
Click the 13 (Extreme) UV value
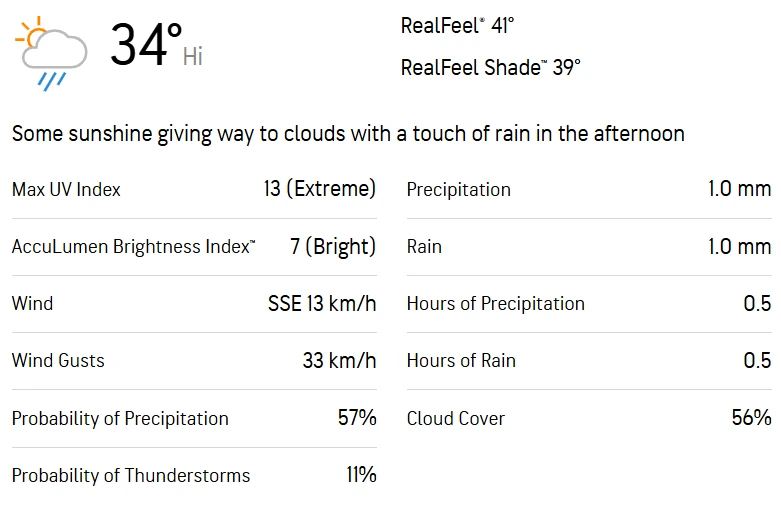[x=320, y=189]
